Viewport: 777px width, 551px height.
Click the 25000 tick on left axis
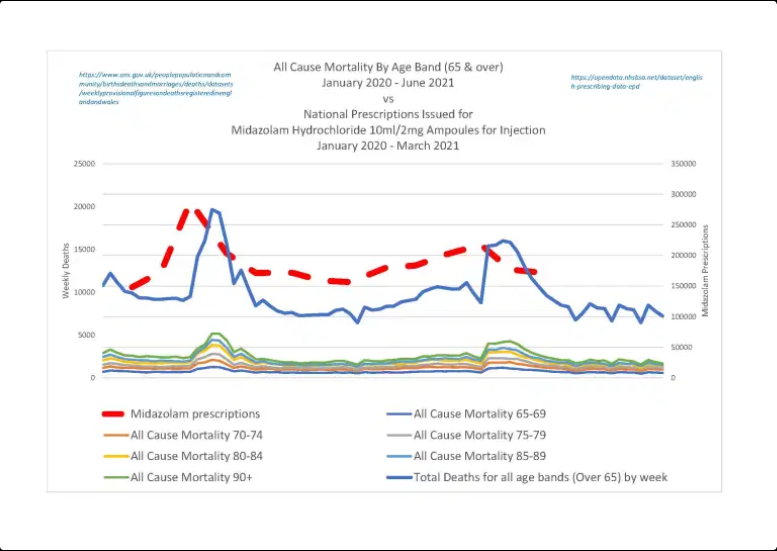click(x=82, y=164)
